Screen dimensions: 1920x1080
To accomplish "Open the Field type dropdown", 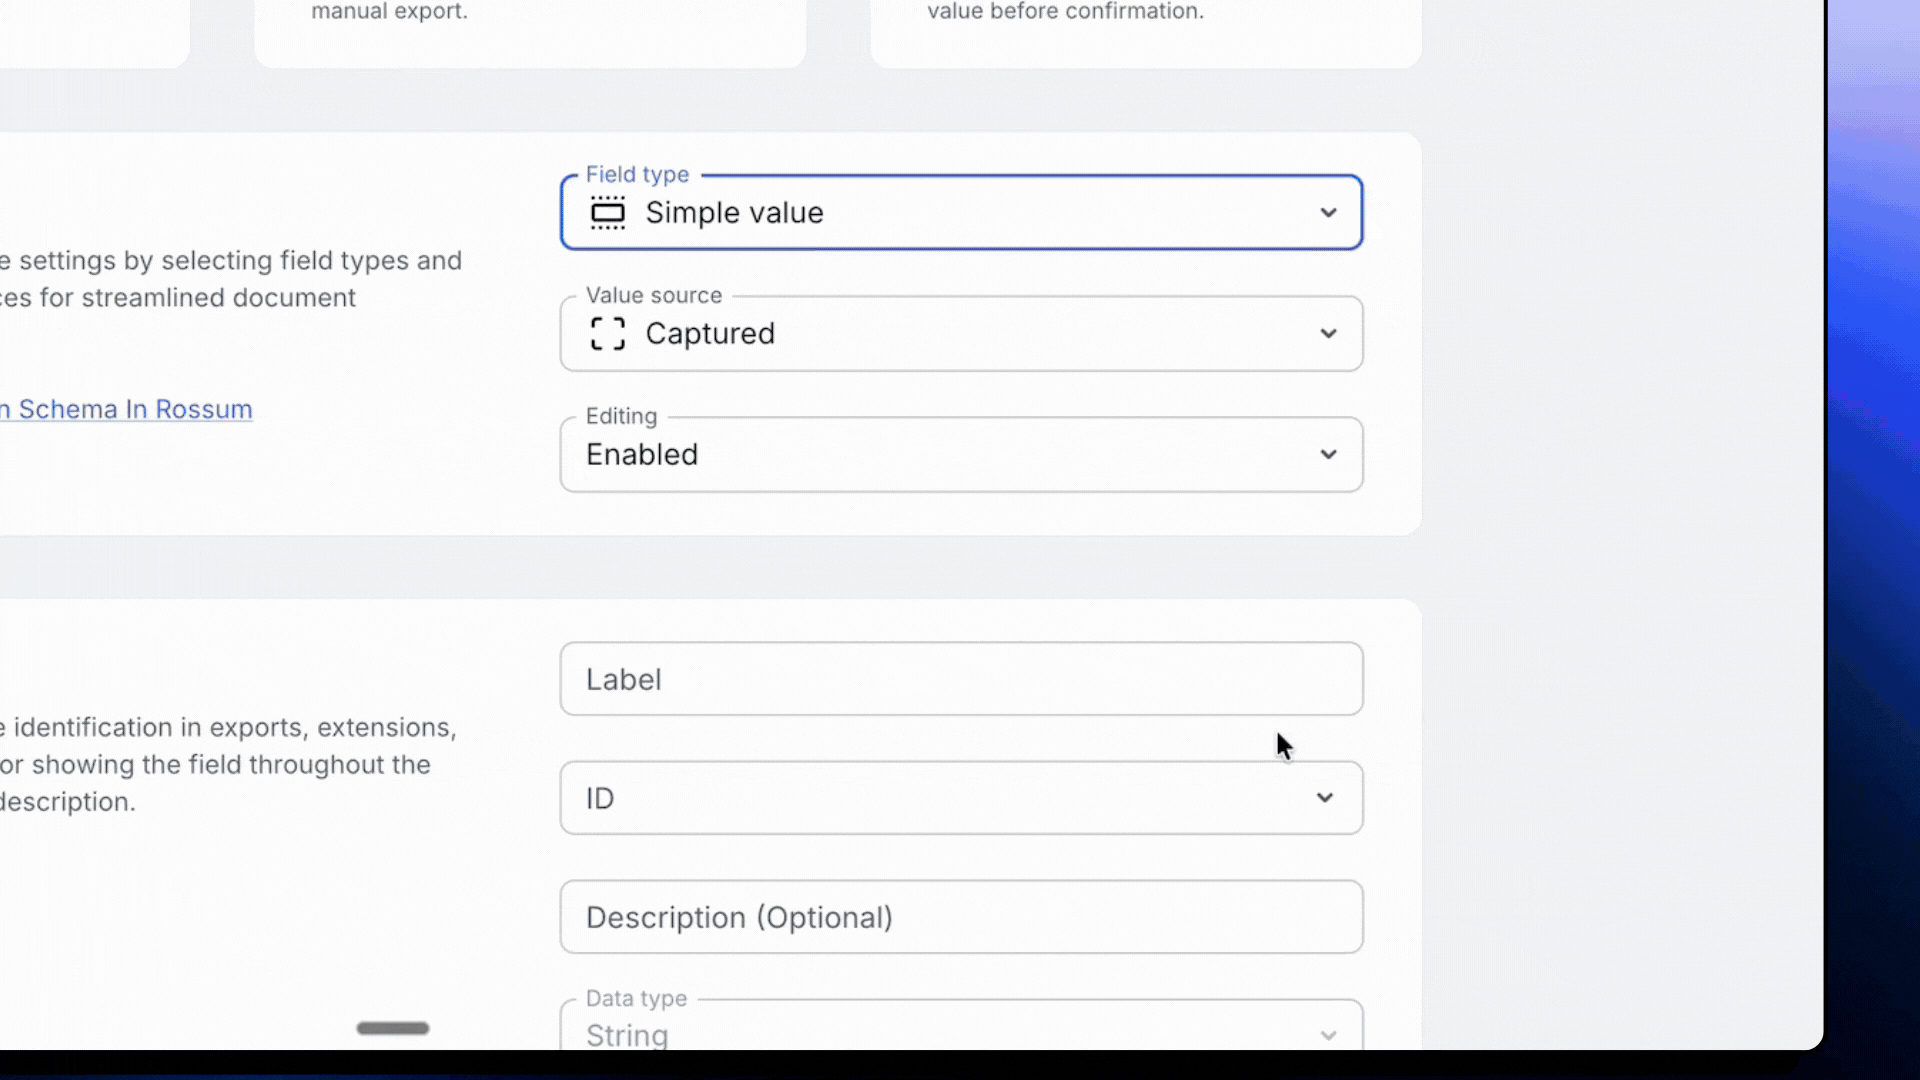I will tap(960, 213).
